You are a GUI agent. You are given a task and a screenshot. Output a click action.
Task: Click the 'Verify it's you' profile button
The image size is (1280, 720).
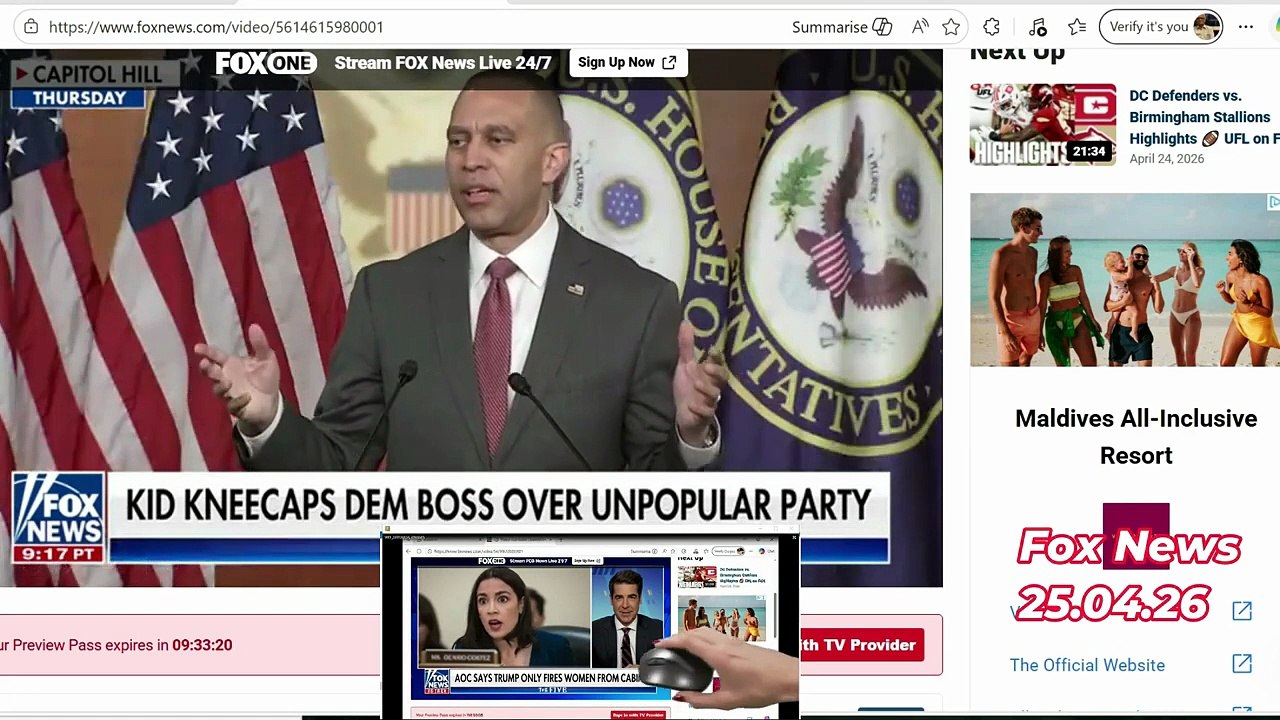1160,27
